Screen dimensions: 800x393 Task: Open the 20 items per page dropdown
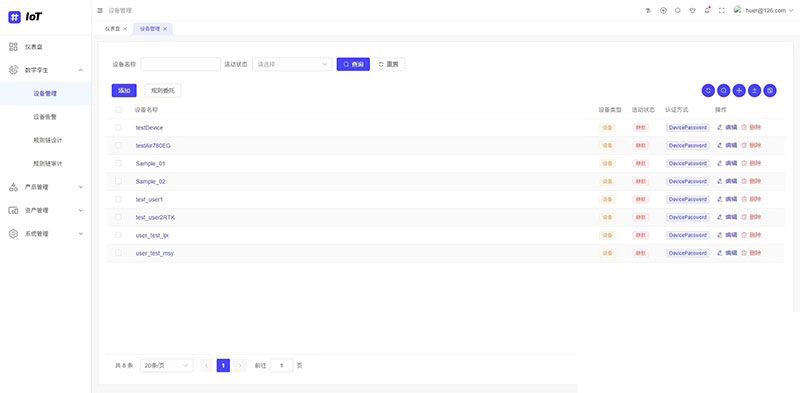click(166, 365)
